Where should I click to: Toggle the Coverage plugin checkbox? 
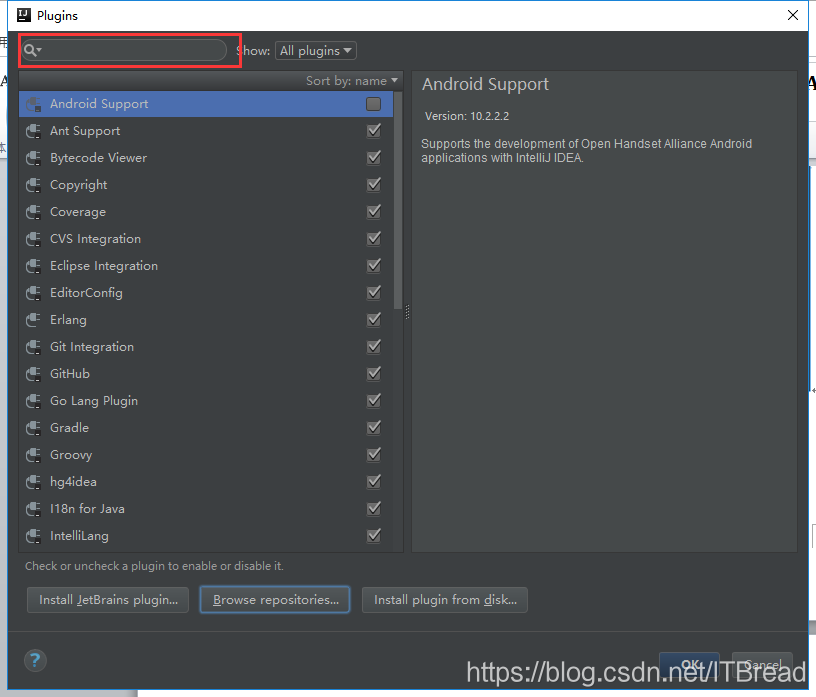[374, 212]
